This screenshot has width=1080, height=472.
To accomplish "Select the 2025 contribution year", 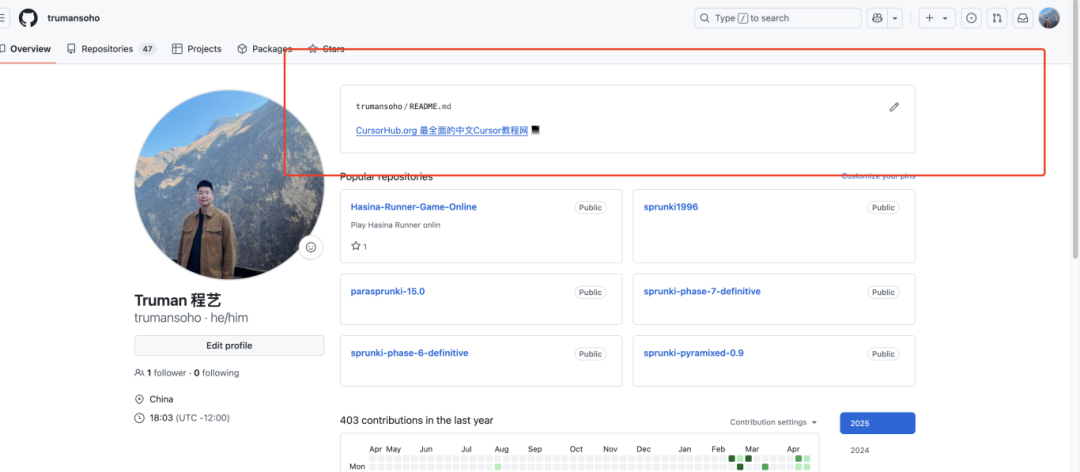I will tap(877, 423).
